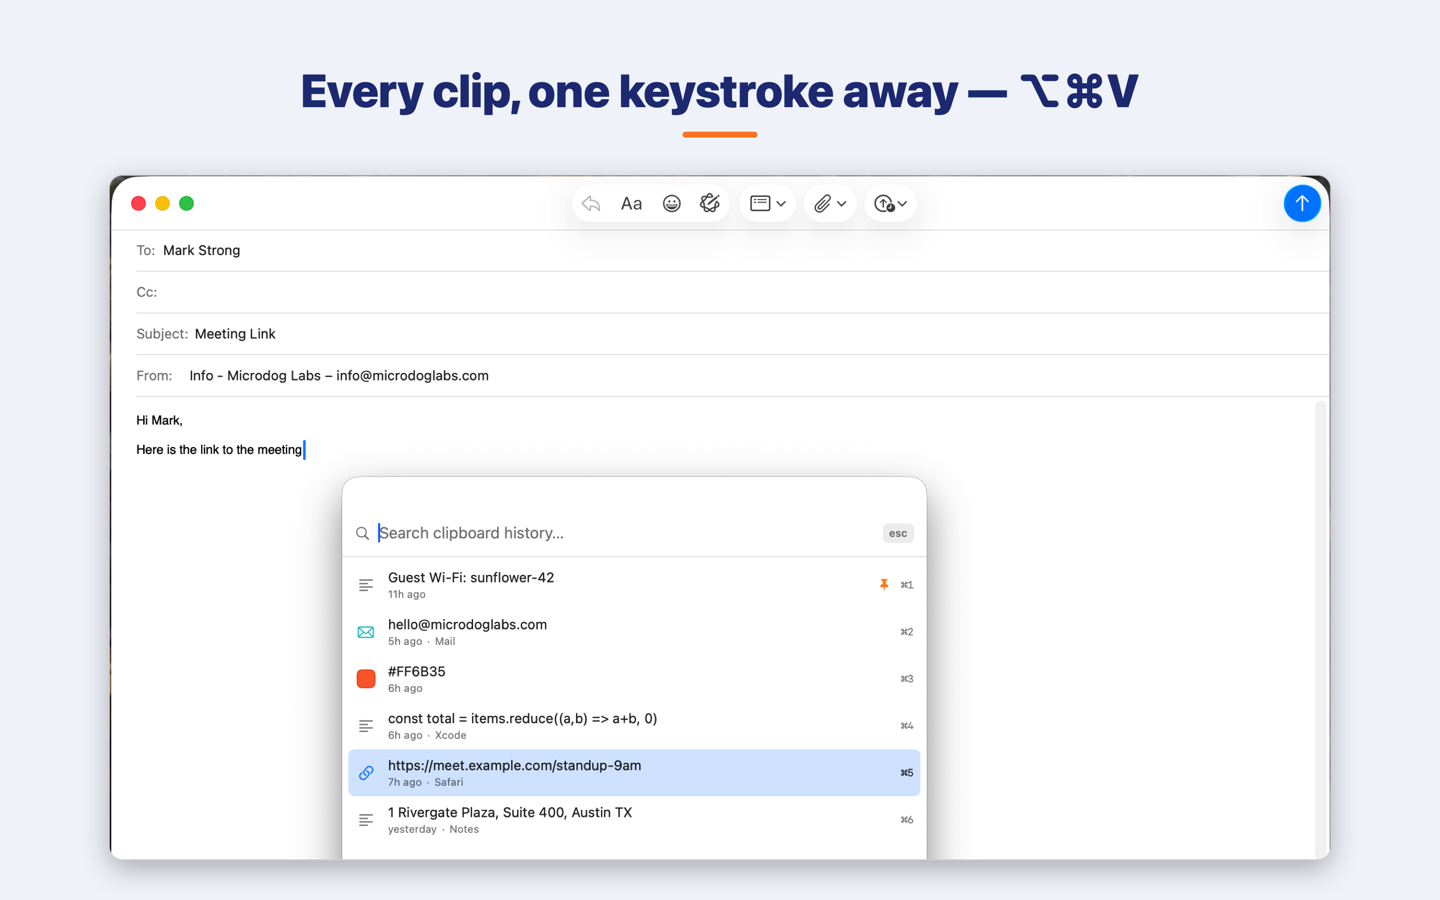Open the emoji picker smiley icon

671,204
